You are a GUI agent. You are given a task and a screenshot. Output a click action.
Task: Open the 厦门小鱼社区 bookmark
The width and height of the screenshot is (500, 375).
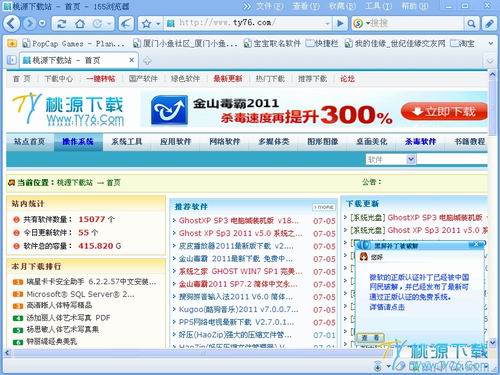185,44
